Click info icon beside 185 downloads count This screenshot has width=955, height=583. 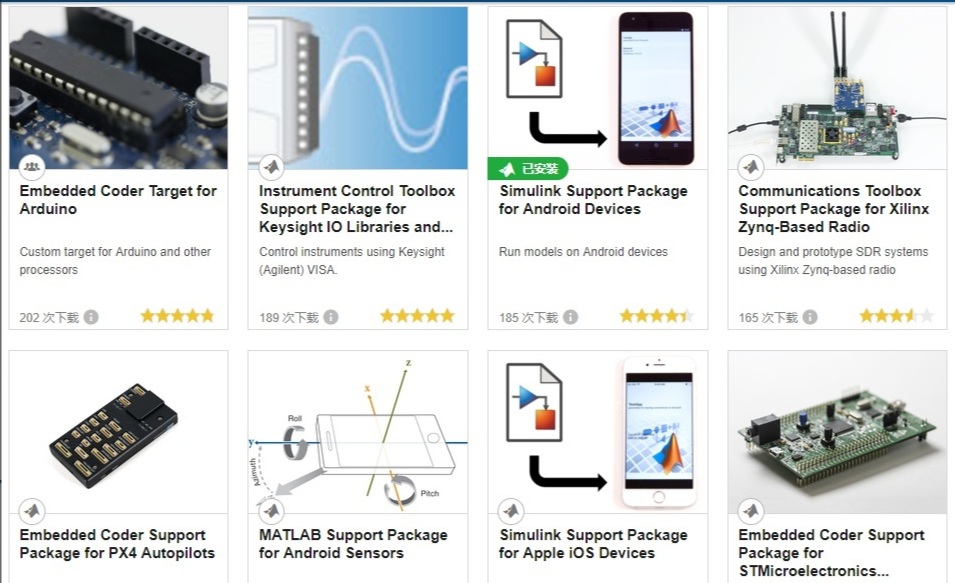point(571,317)
